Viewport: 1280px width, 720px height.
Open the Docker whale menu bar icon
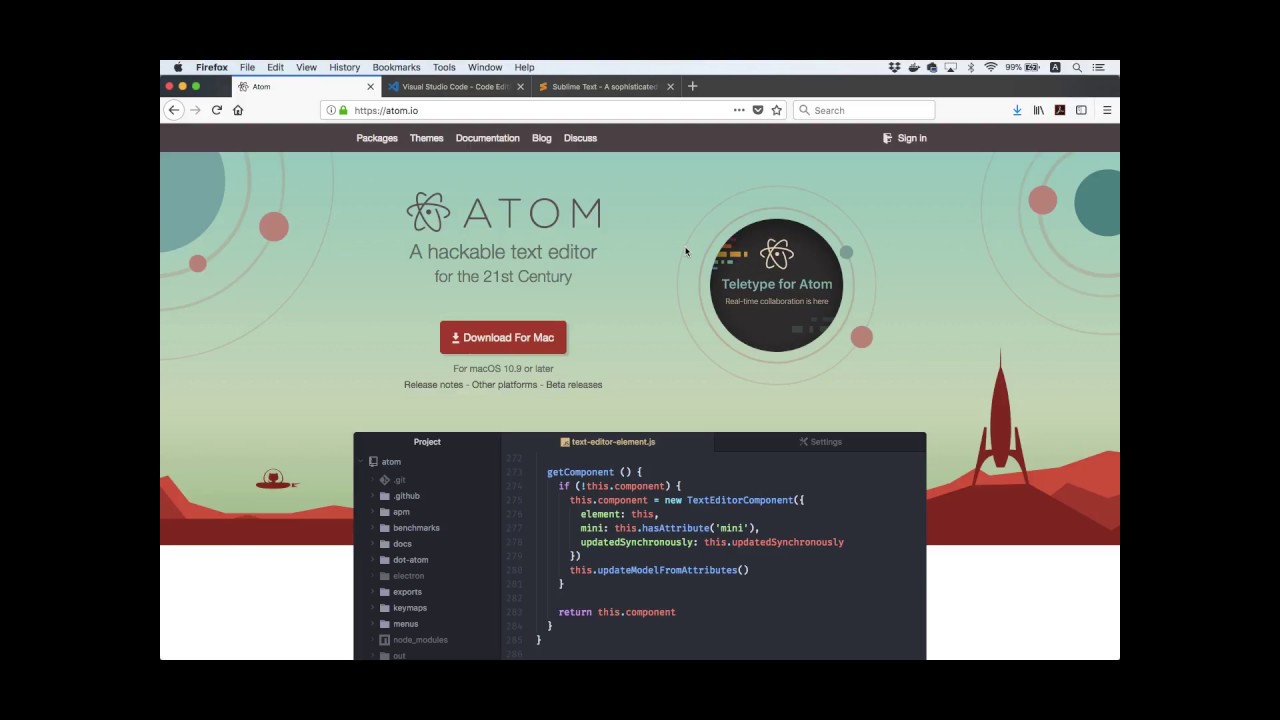pyautogui.click(x=913, y=67)
